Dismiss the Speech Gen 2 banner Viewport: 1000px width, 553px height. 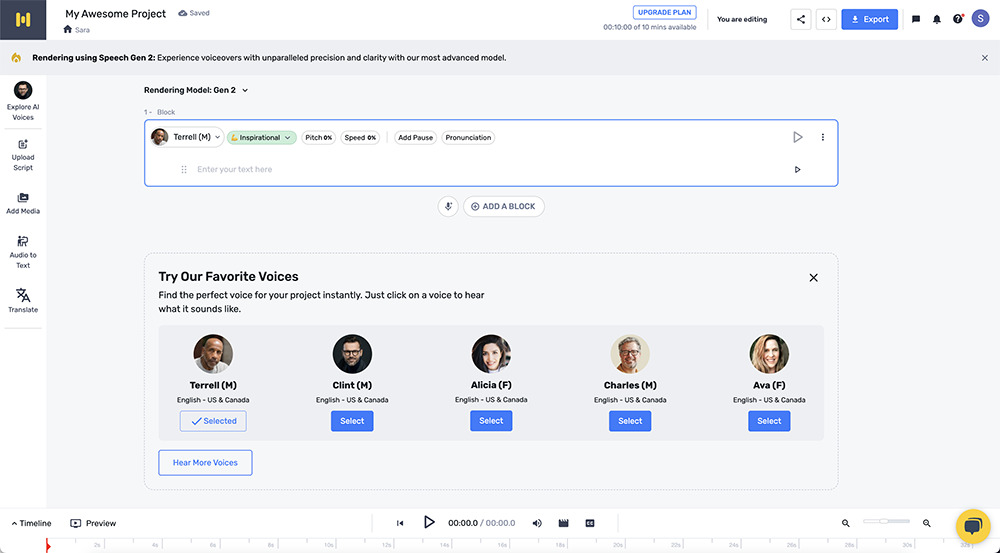click(985, 57)
